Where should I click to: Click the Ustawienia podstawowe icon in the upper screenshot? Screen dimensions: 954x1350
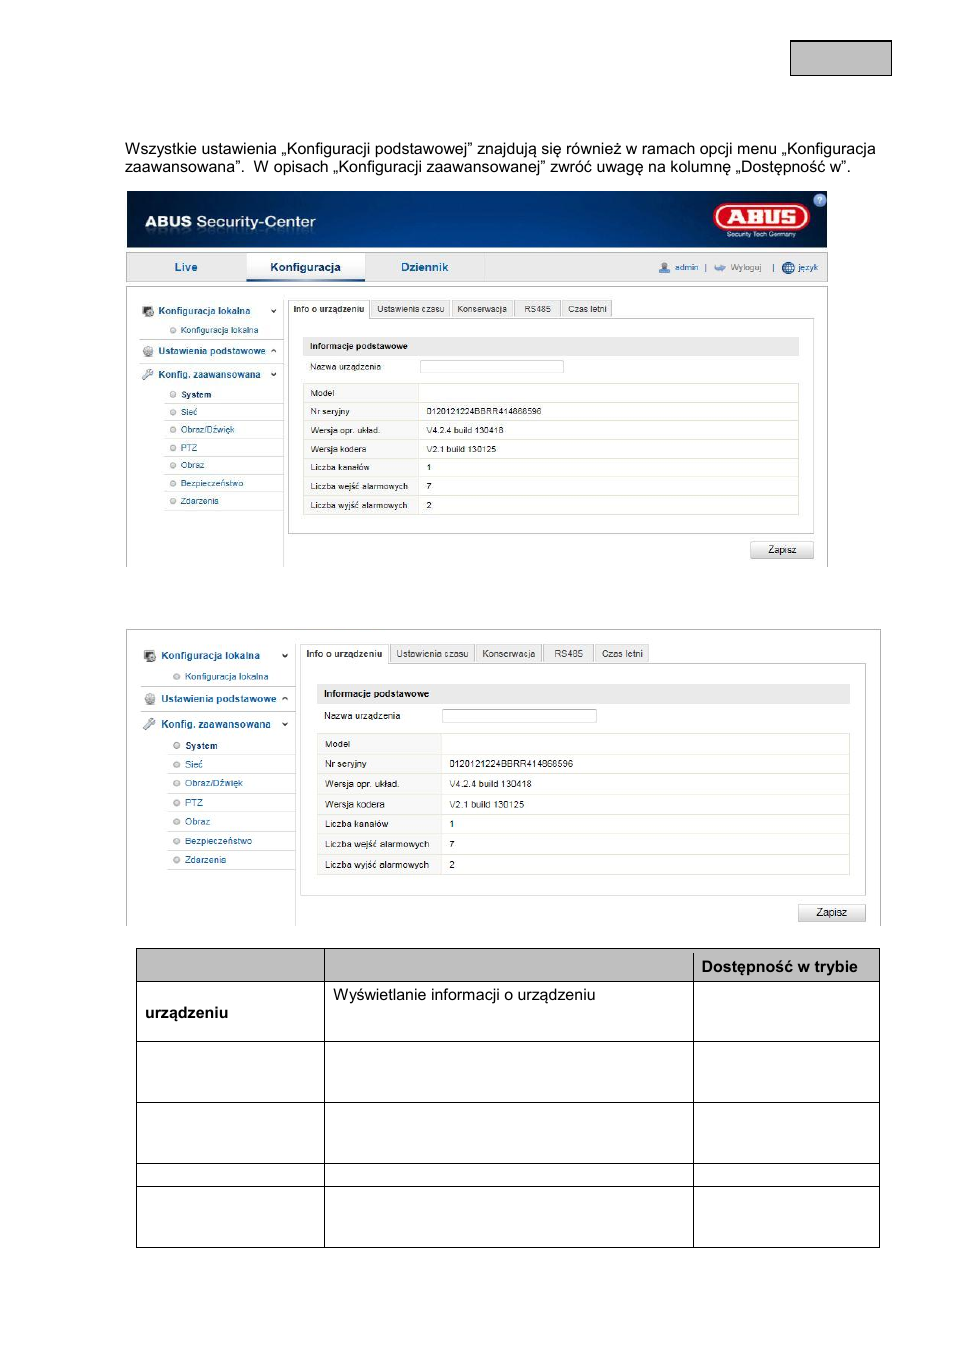(x=148, y=351)
